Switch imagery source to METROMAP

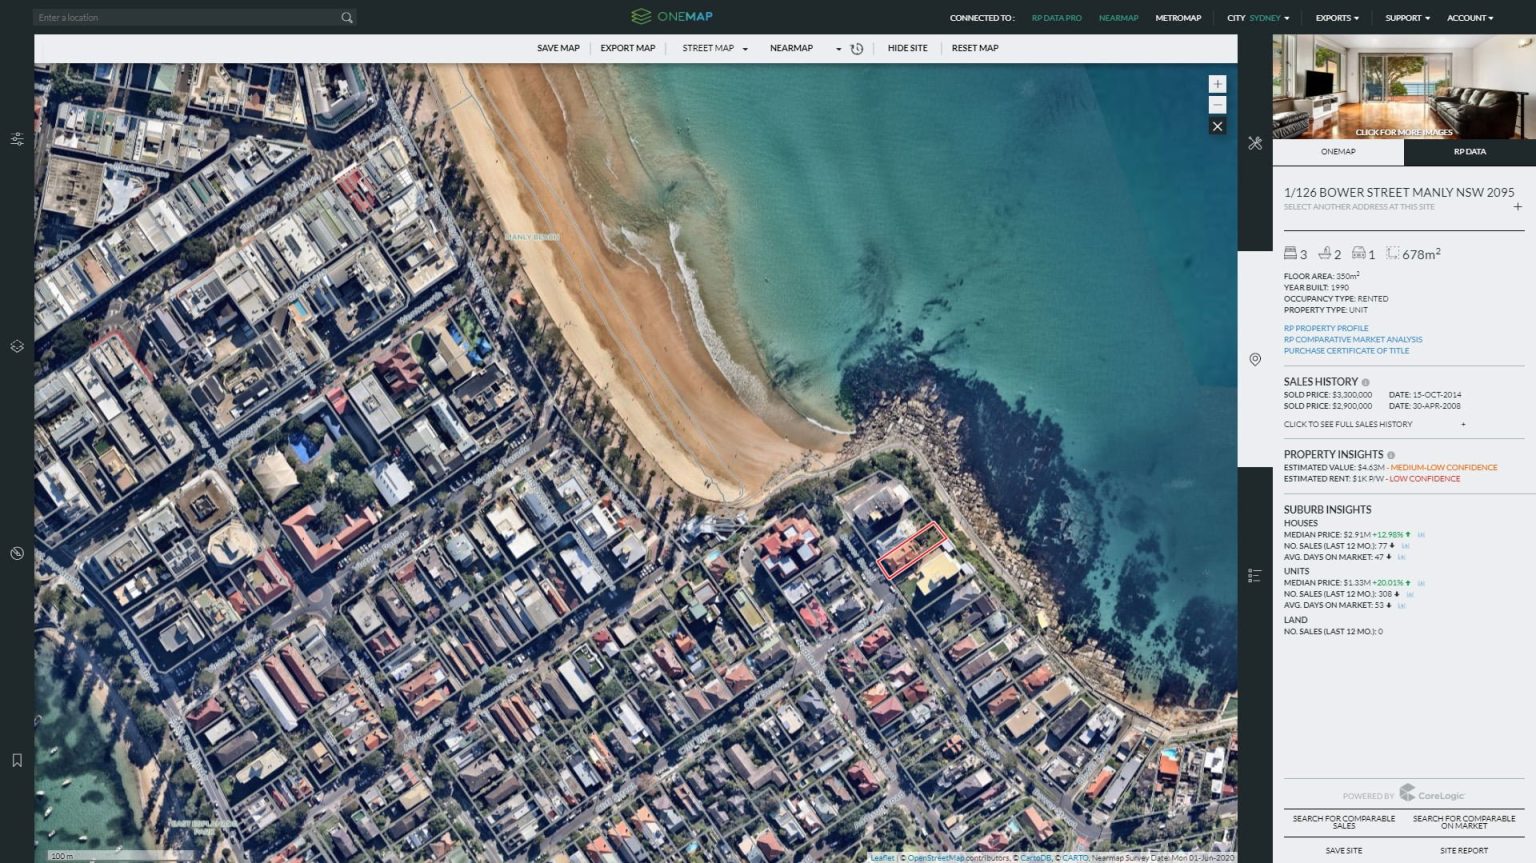pos(1177,17)
